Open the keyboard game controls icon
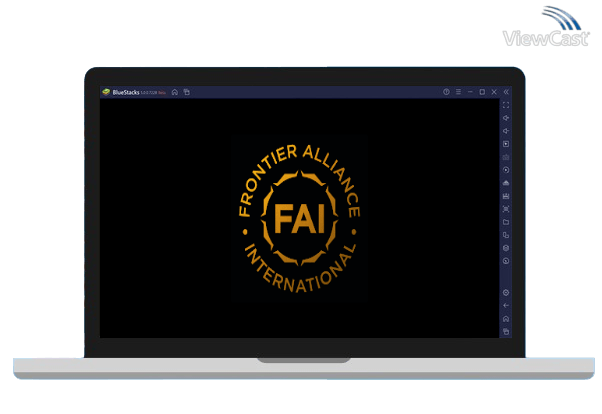 [x=506, y=157]
